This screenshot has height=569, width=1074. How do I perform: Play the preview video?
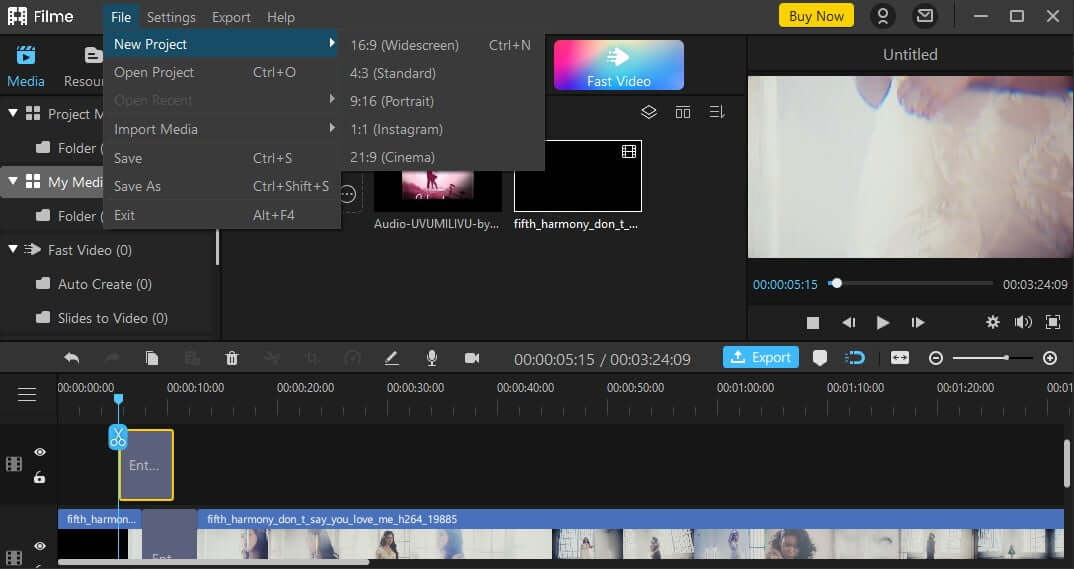pyautogui.click(x=883, y=323)
